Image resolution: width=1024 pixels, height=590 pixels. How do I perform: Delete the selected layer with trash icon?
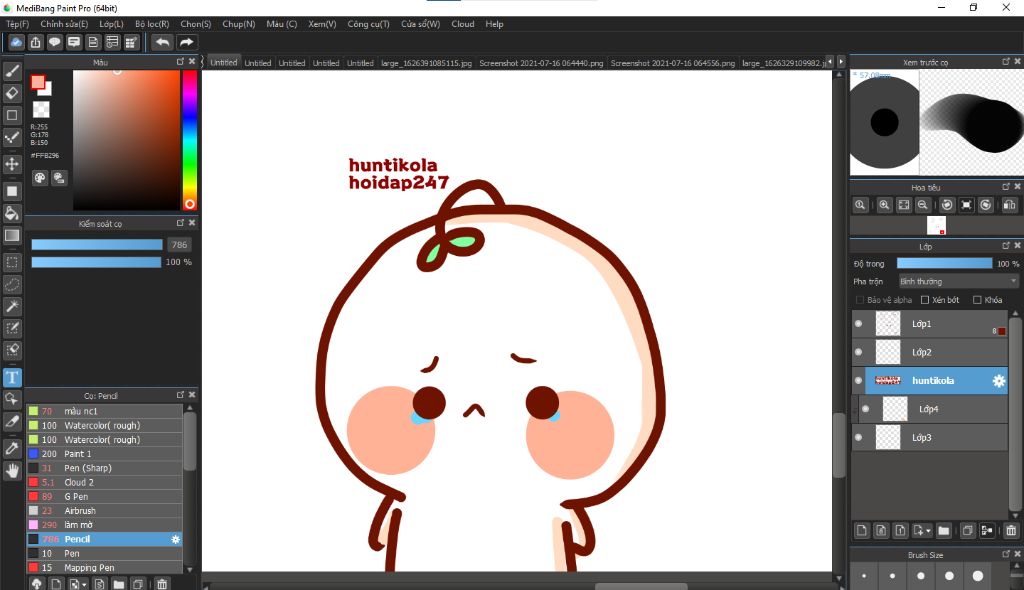[x=1011, y=531]
